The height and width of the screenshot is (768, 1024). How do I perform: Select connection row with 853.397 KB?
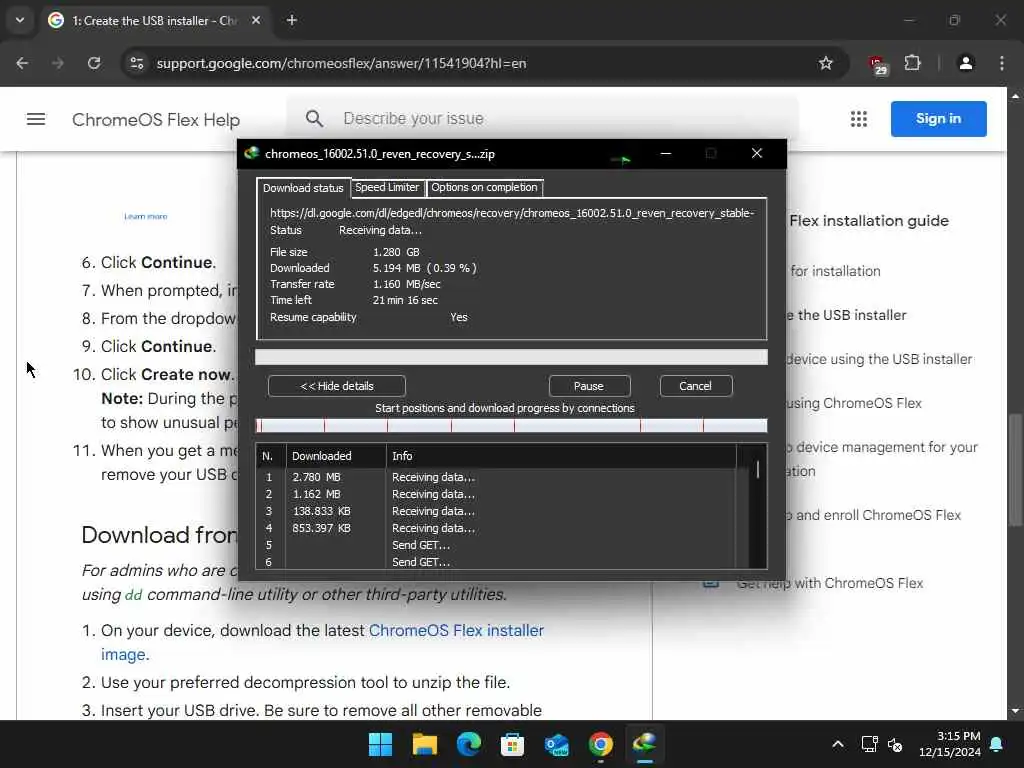point(496,528)
